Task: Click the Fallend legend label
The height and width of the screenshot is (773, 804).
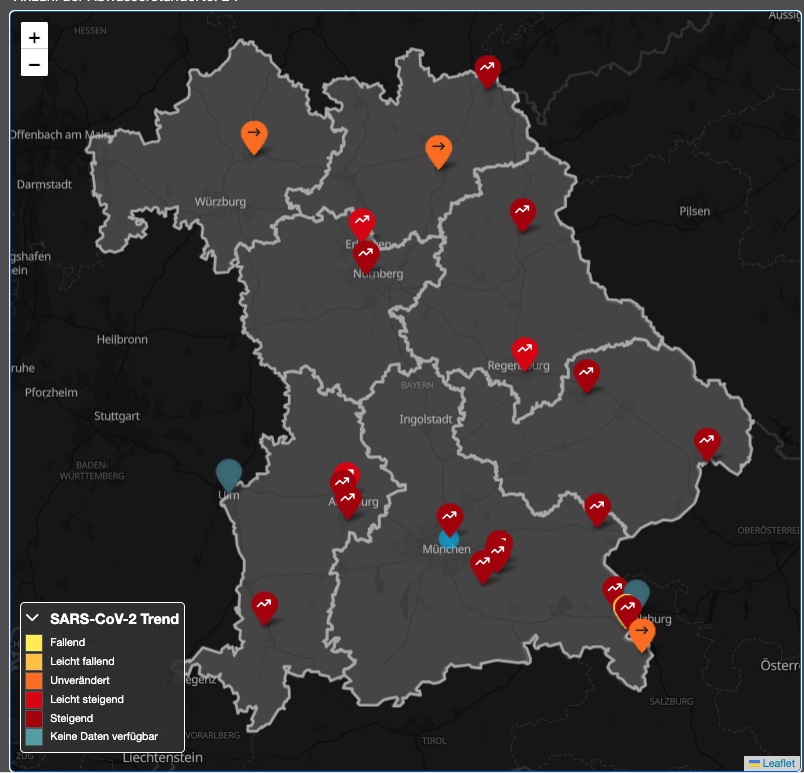Action: 68,642
